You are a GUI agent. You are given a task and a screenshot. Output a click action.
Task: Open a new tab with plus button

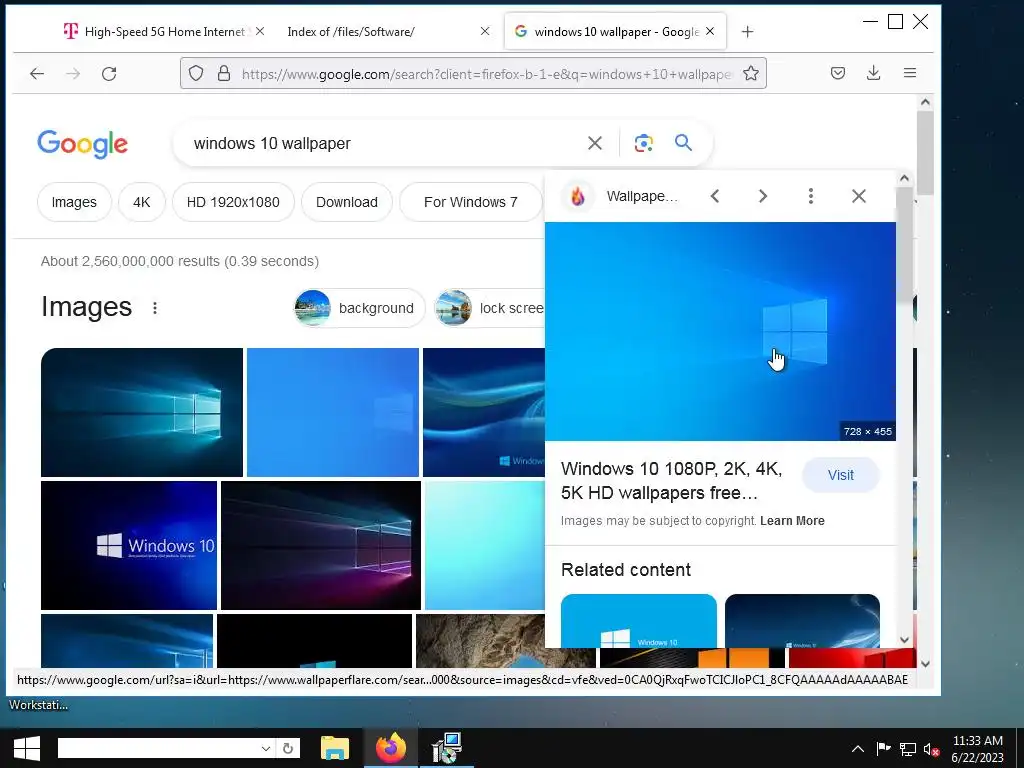click(x=748, y=31)
